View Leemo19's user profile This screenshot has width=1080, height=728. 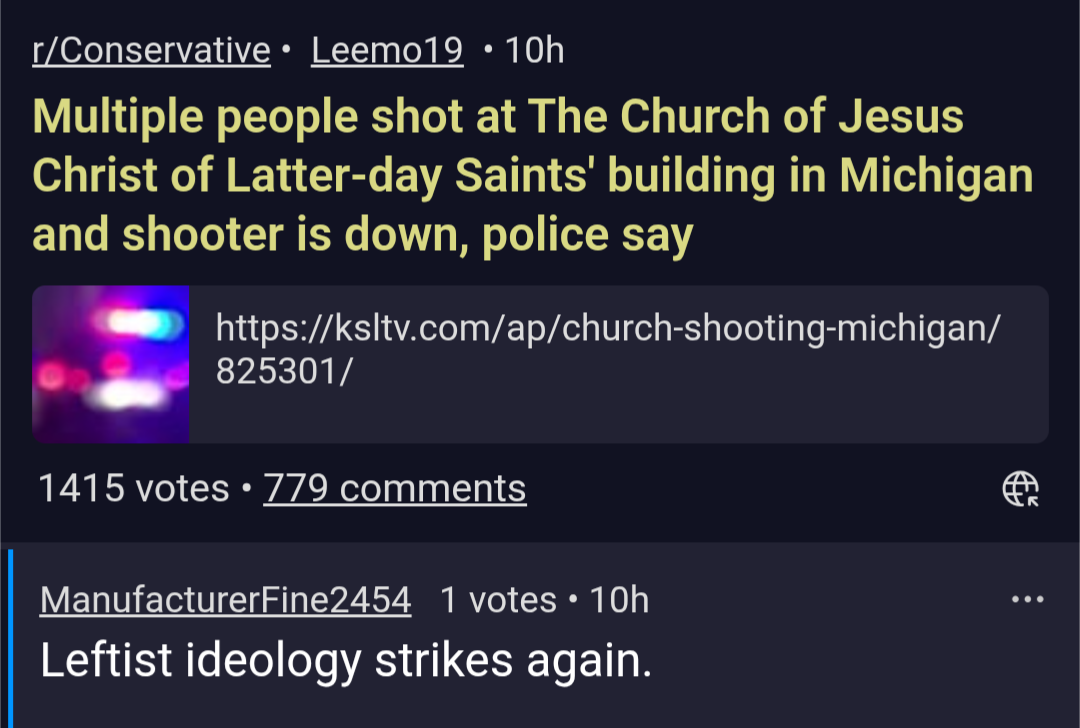click(x=387, y=50)
